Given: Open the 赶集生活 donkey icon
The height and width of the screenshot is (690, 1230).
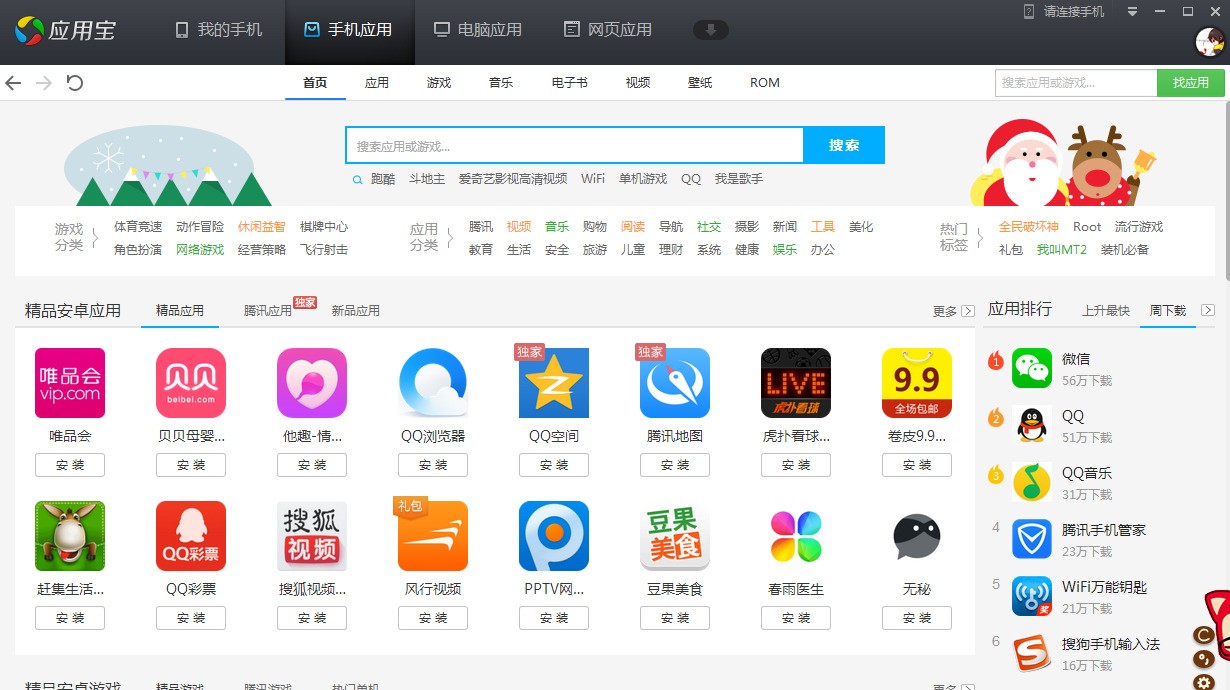Looking at the screenshot, I should coord(70,536).
